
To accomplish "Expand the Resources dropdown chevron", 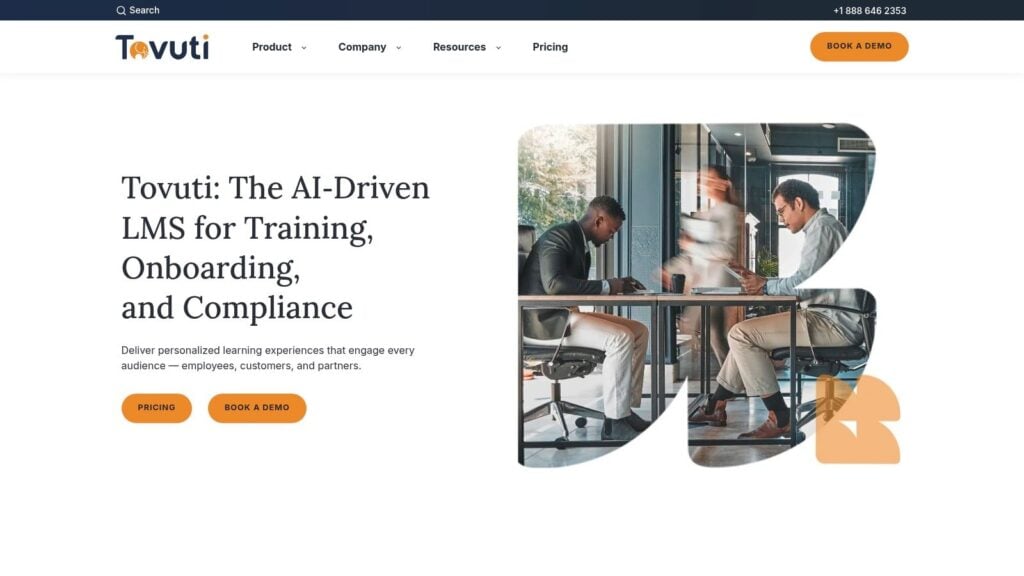I will coord(498,48).
